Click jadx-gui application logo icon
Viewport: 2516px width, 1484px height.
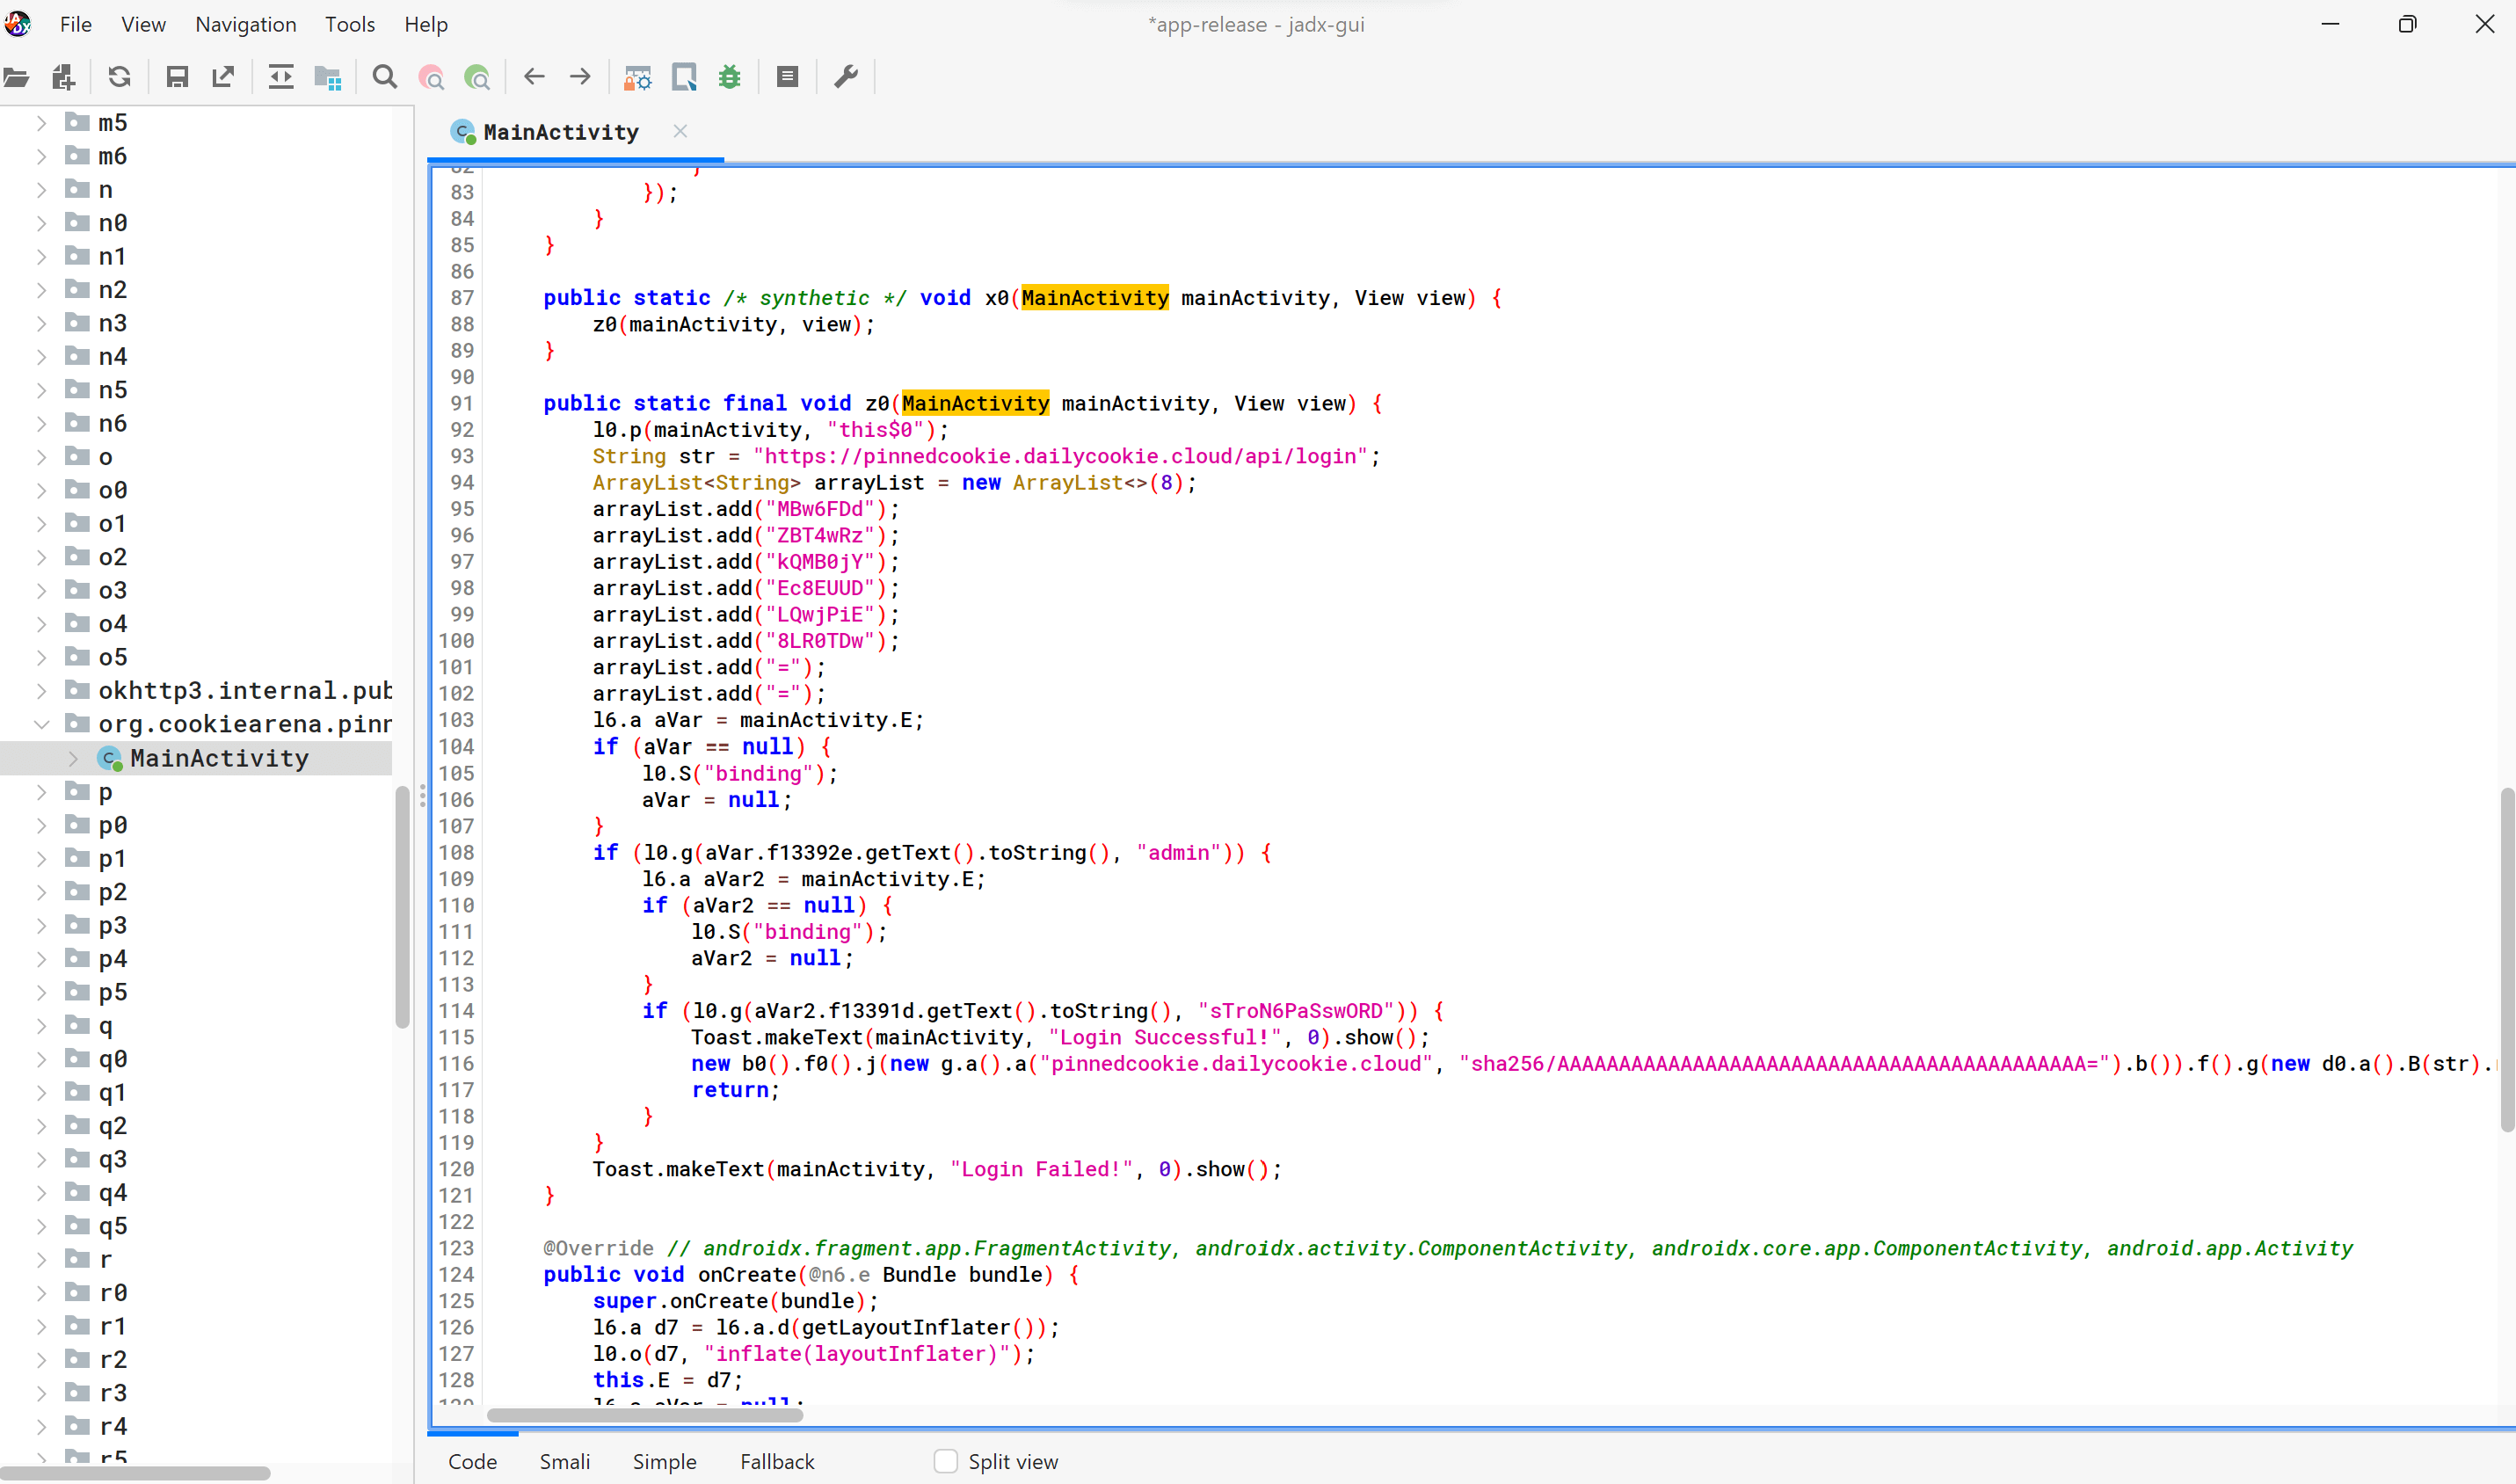pyautogui.click(x=17, y=24)
